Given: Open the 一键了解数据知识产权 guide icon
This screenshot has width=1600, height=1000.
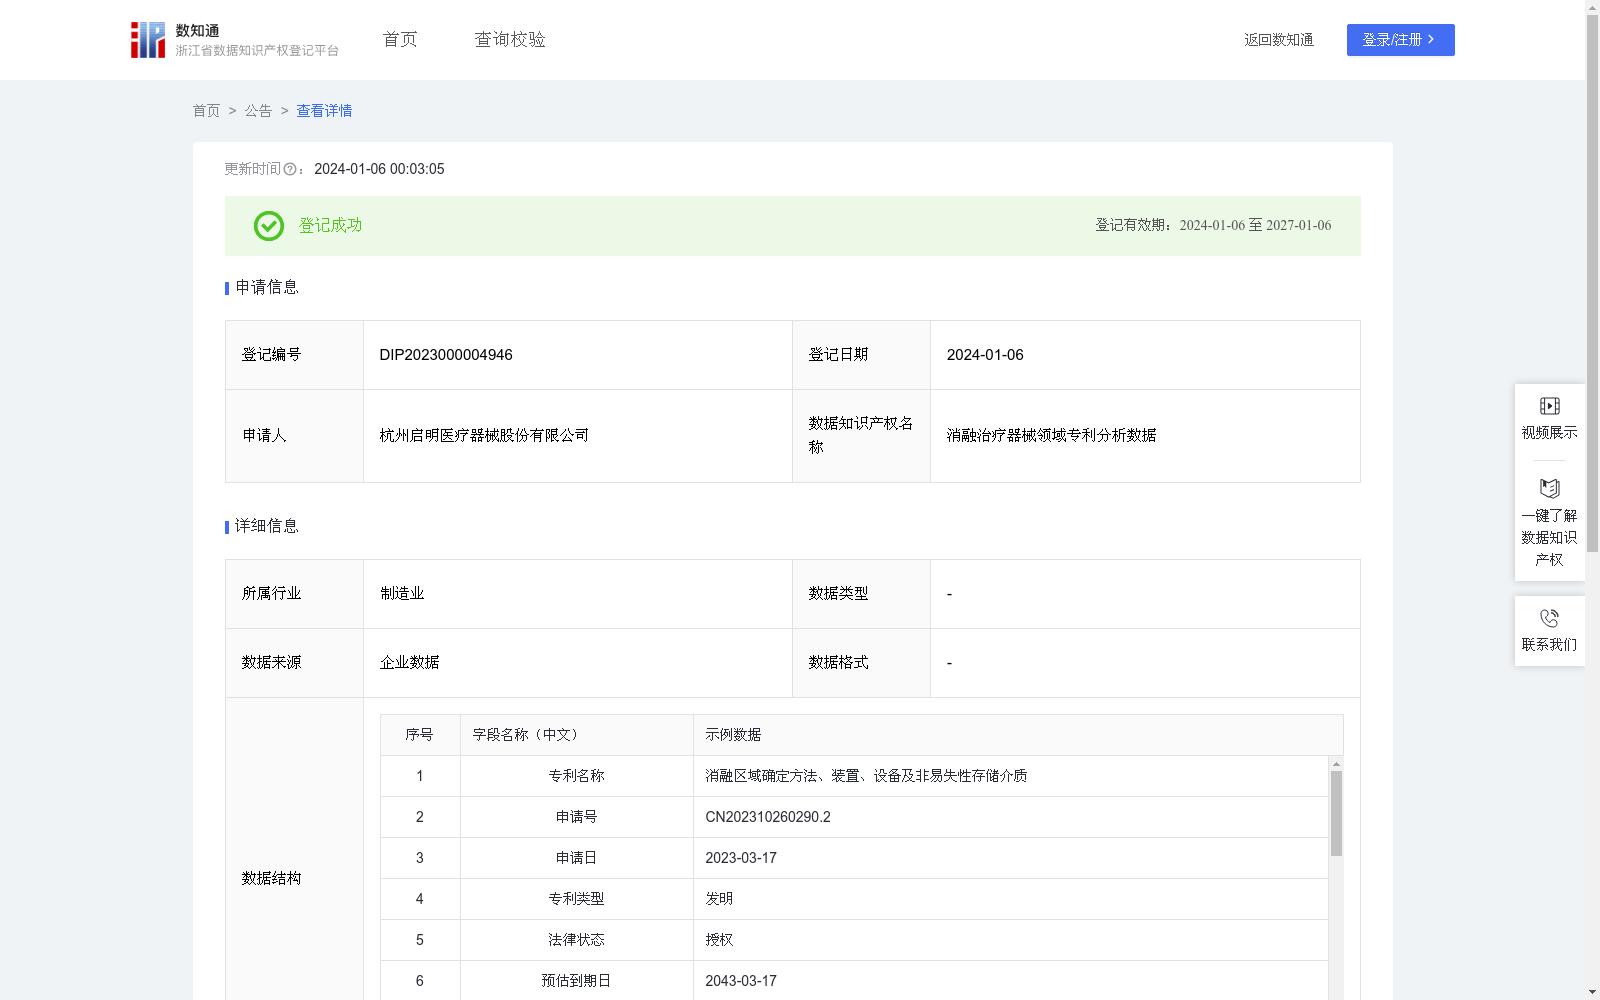Looking at the screenshot, I should (1549, 488).
